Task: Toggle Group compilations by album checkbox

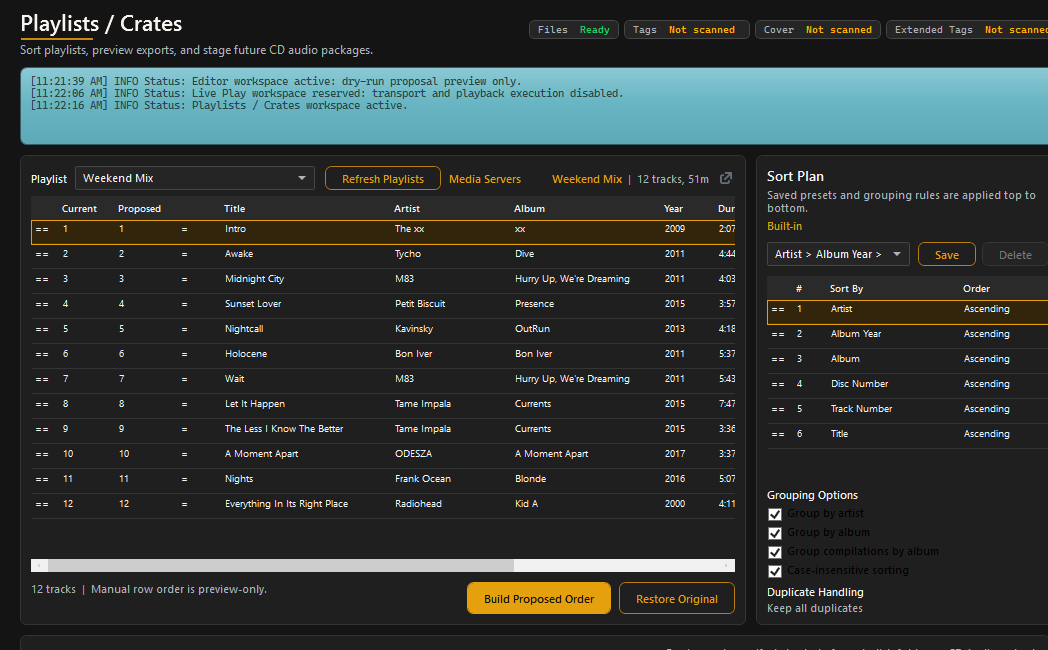Action: point(775,552)
